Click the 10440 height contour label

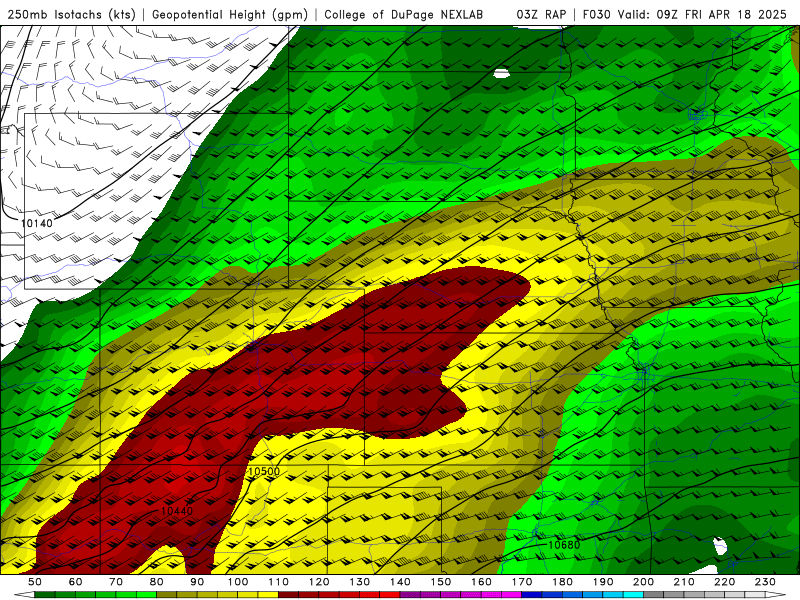tap(177, 511)
